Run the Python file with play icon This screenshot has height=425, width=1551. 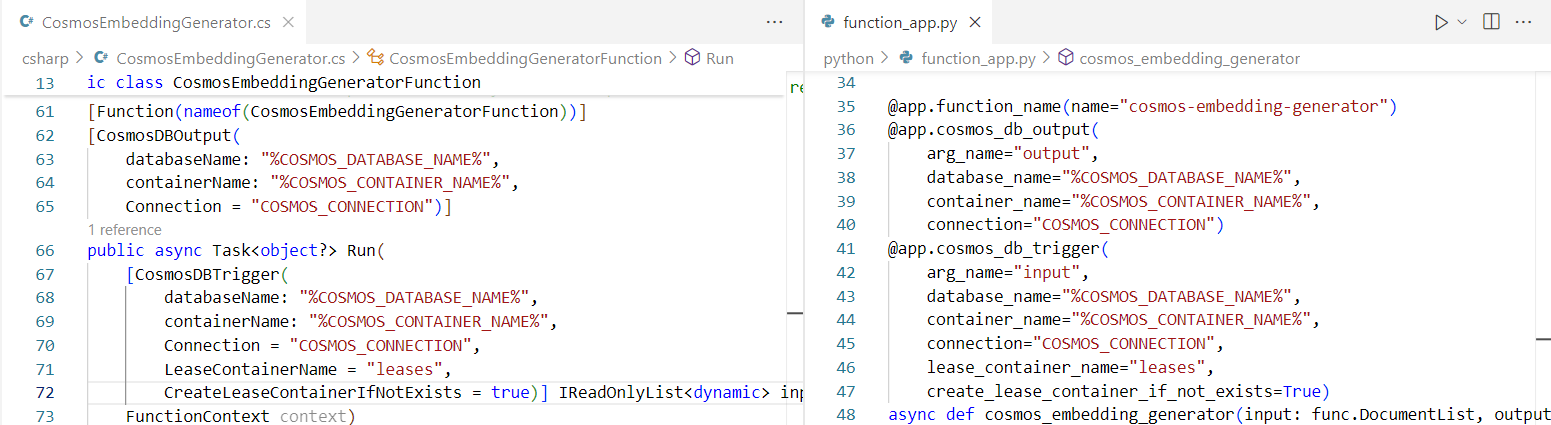pyautogui.click(x=1441, y=21)
